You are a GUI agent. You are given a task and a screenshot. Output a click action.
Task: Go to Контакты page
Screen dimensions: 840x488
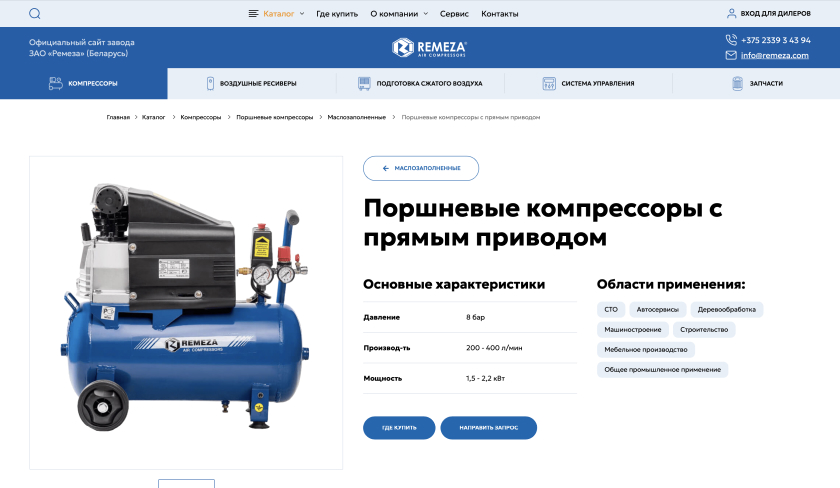coord(500,14)
